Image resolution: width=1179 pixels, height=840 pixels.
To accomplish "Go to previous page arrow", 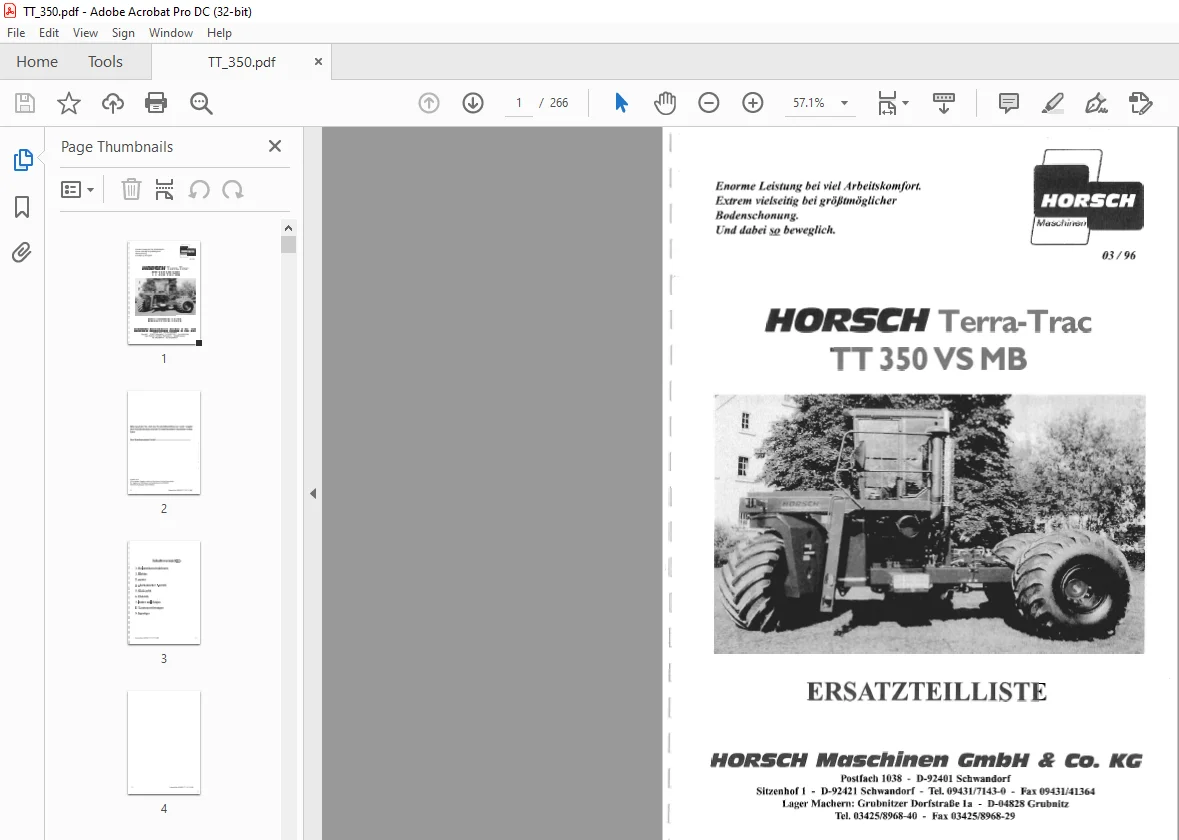I will [x=429, y=103].
